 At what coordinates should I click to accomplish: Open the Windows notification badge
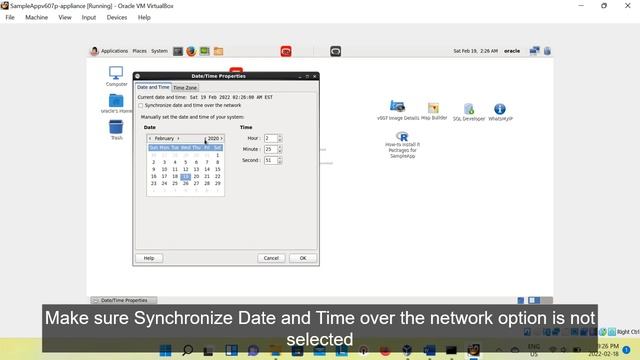pos(627,350)
